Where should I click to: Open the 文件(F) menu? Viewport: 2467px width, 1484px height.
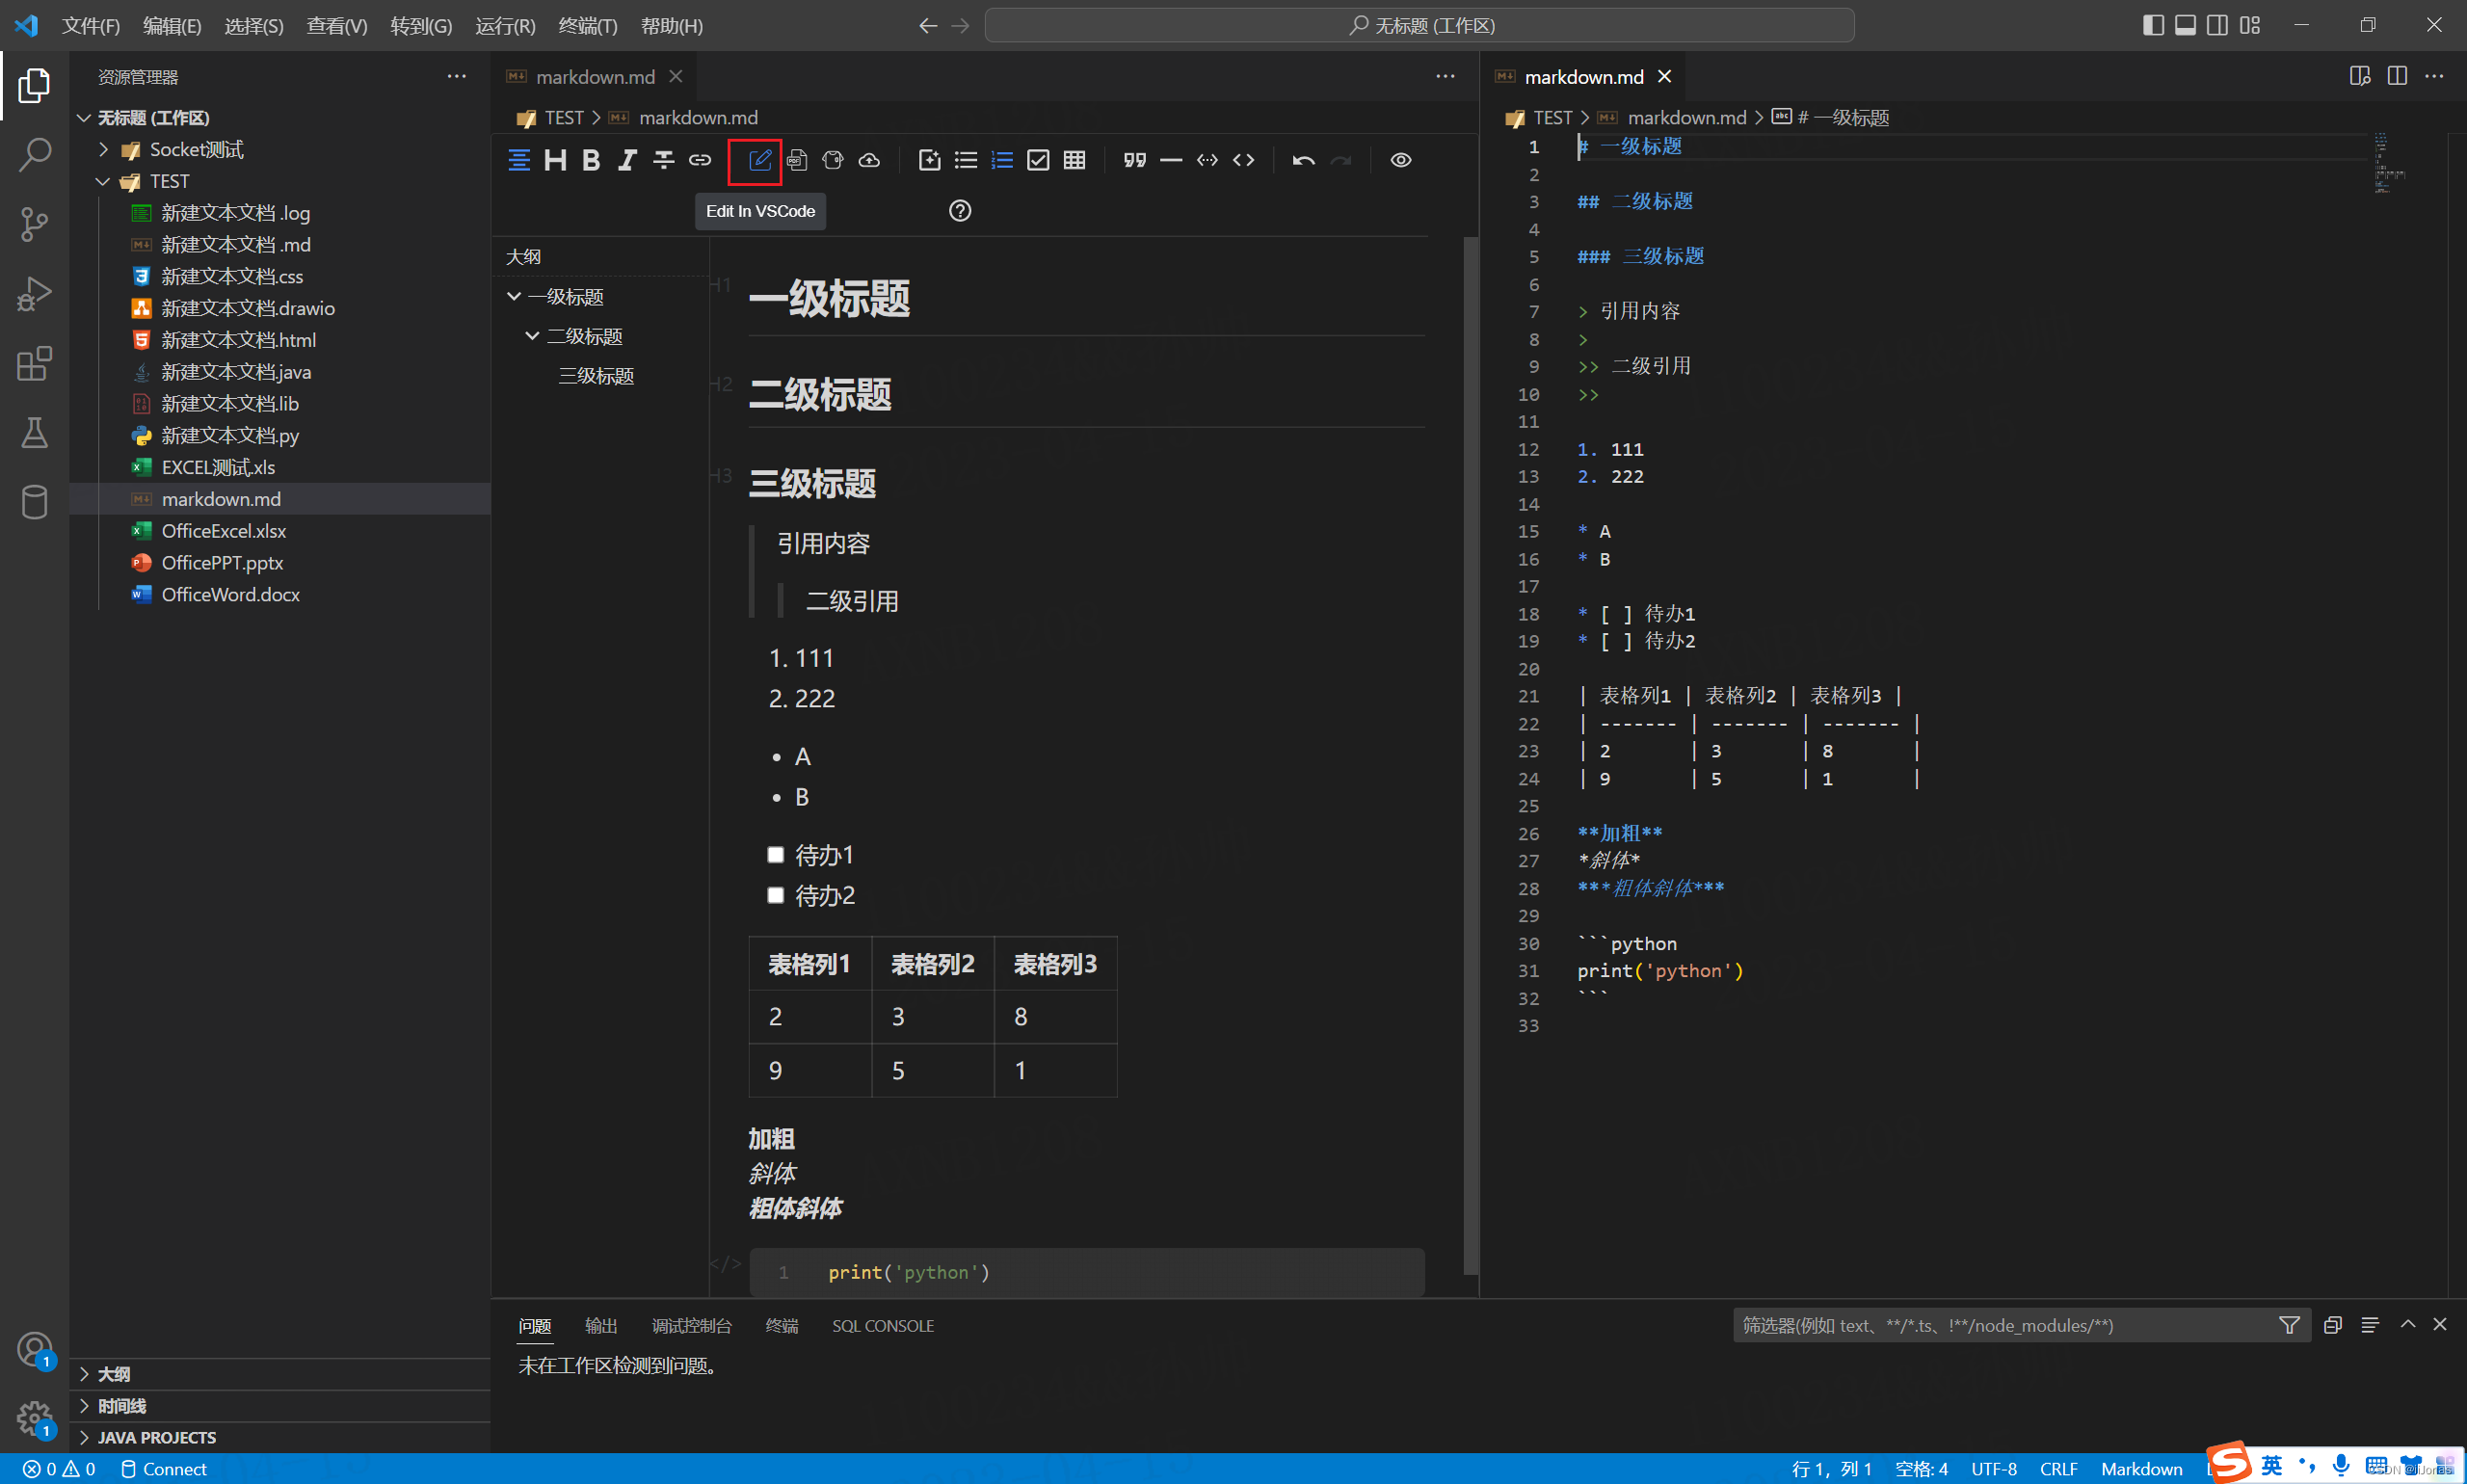pyautogui.click(x=91, y=26)
